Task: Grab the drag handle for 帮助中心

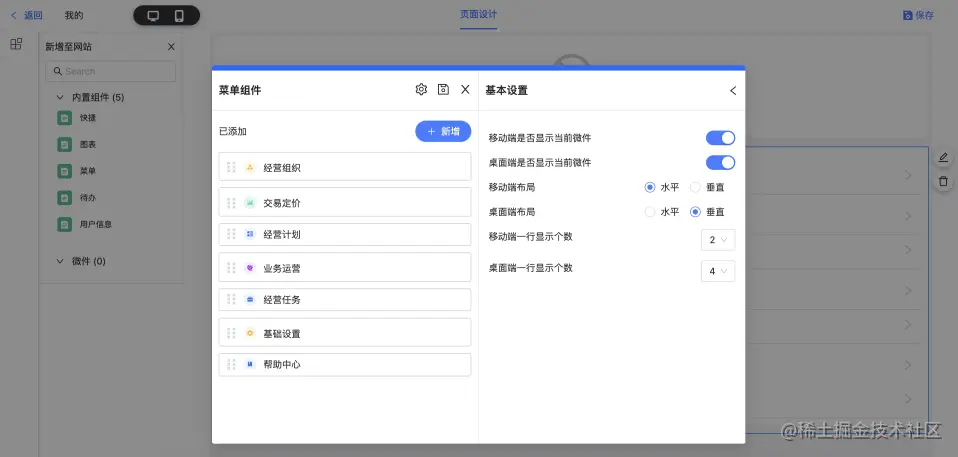Action: (x=231, y=364)
